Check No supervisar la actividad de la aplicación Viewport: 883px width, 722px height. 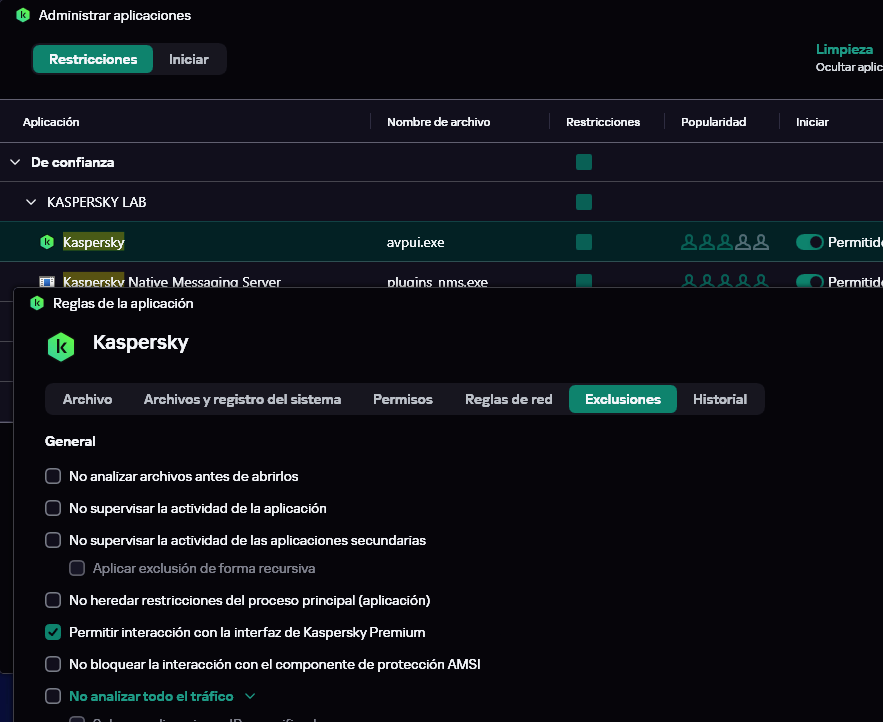point(54,509)
